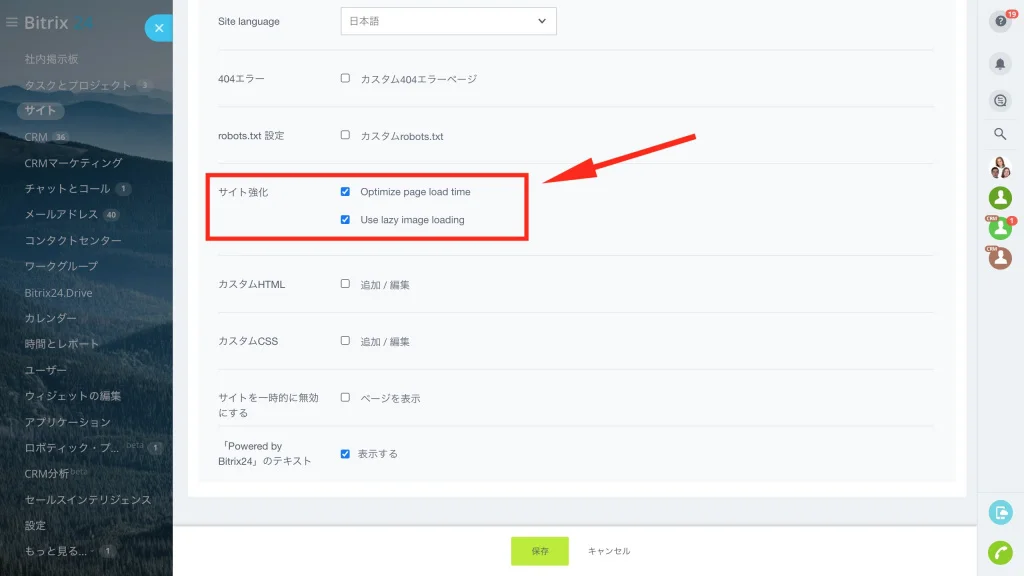Click the green 保存 button
Image resolution: width=1024 pixels, height=576 pixels.
(539, 551)
